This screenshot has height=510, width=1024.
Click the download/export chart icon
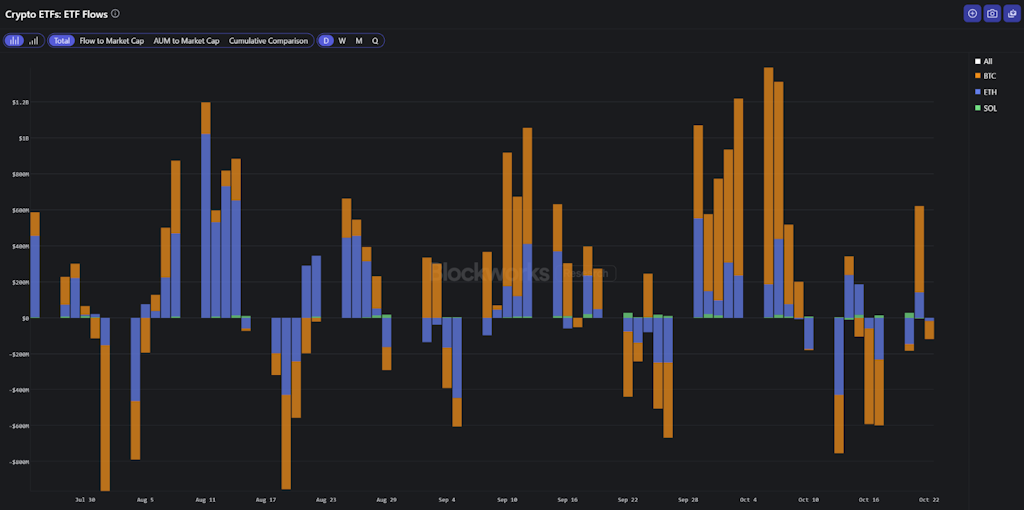point(1012,13)
